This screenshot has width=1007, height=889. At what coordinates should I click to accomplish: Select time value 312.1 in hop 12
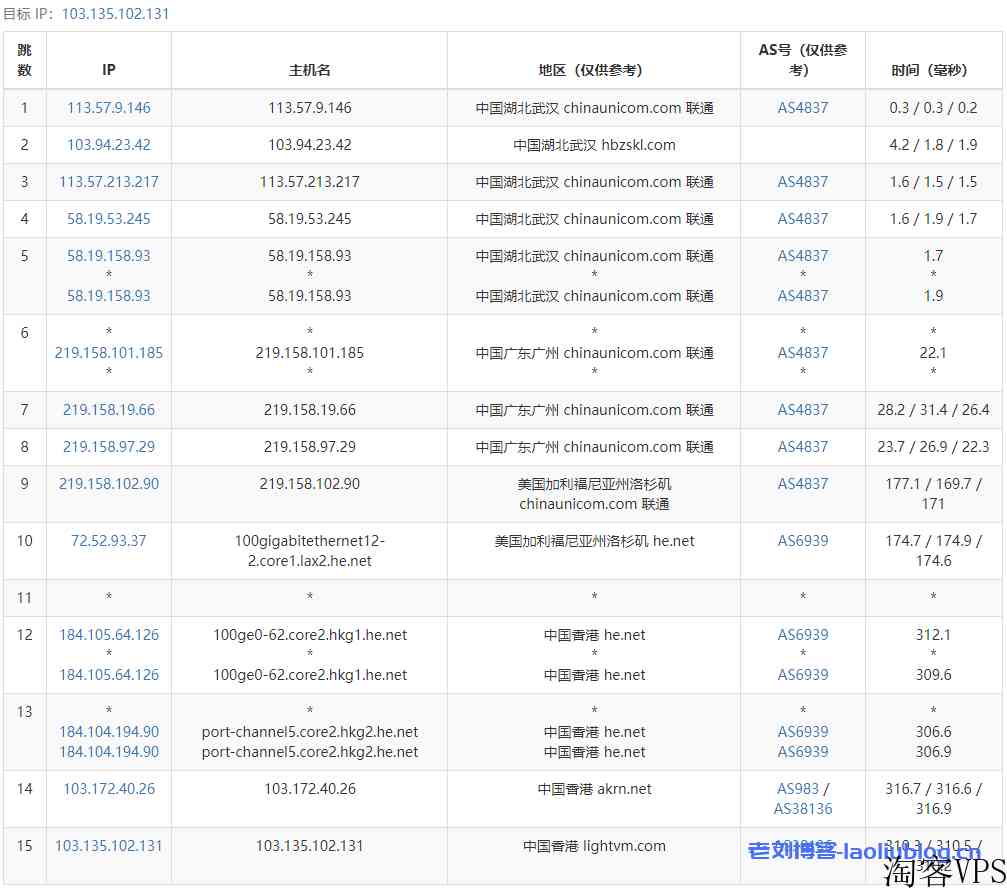tap(933, 635)
